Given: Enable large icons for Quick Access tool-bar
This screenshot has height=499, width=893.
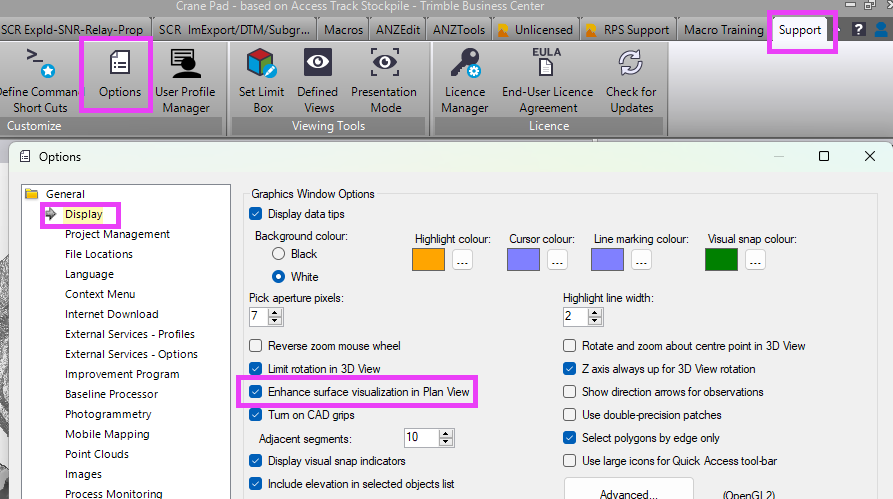Looking at the screenshot, I should tap(570, 460).
